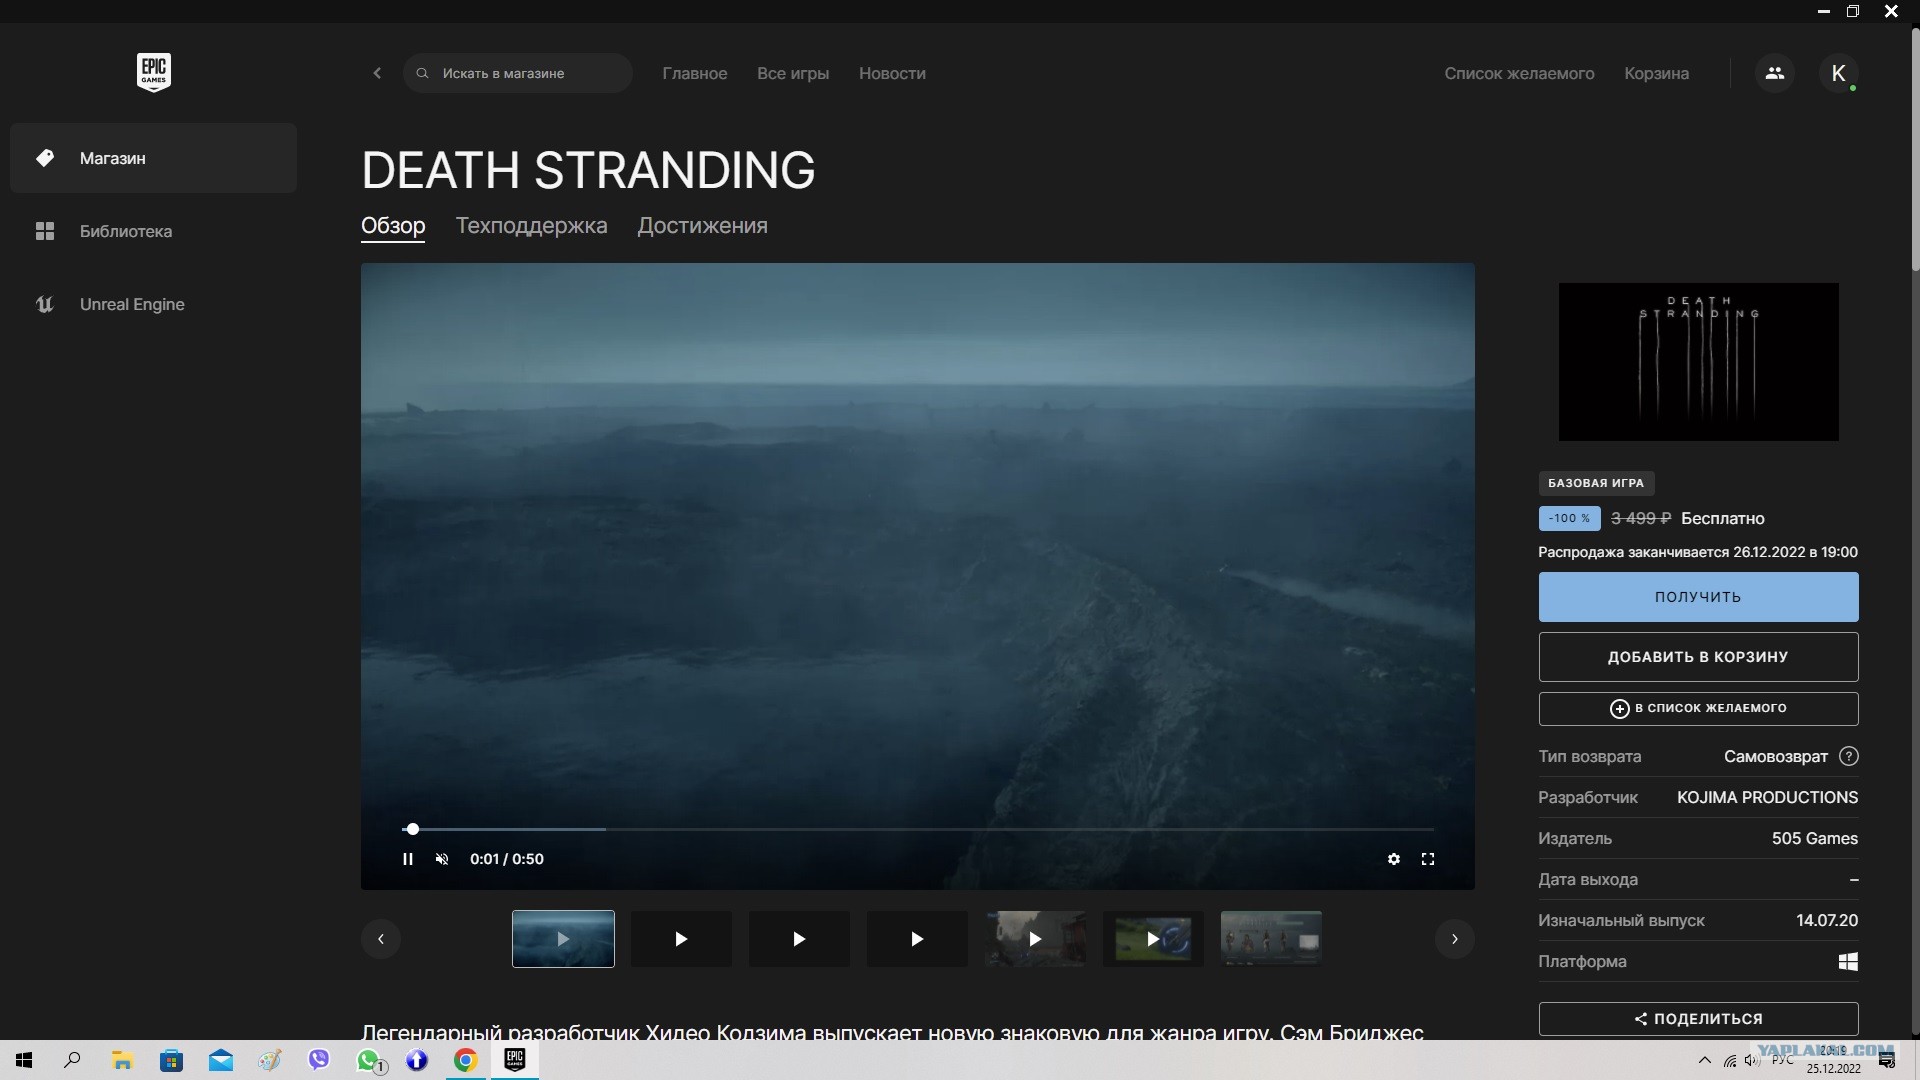
Task: Open the Библиотека library section
Action: (x=153, y=231)
